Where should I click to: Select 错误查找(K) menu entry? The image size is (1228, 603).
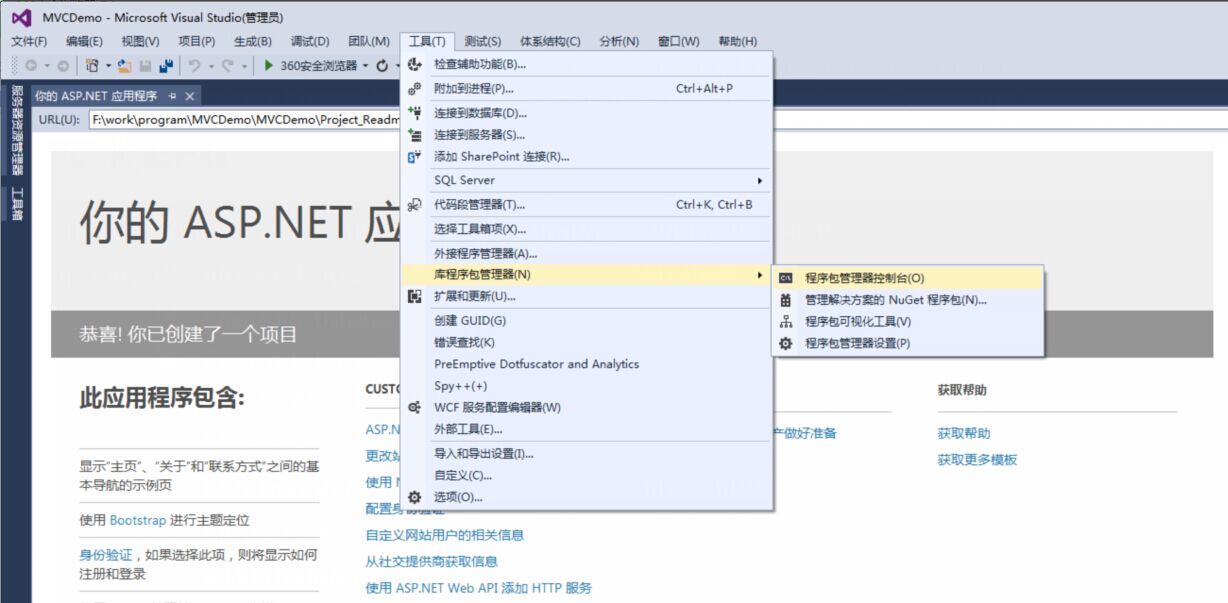coord(587,342)
